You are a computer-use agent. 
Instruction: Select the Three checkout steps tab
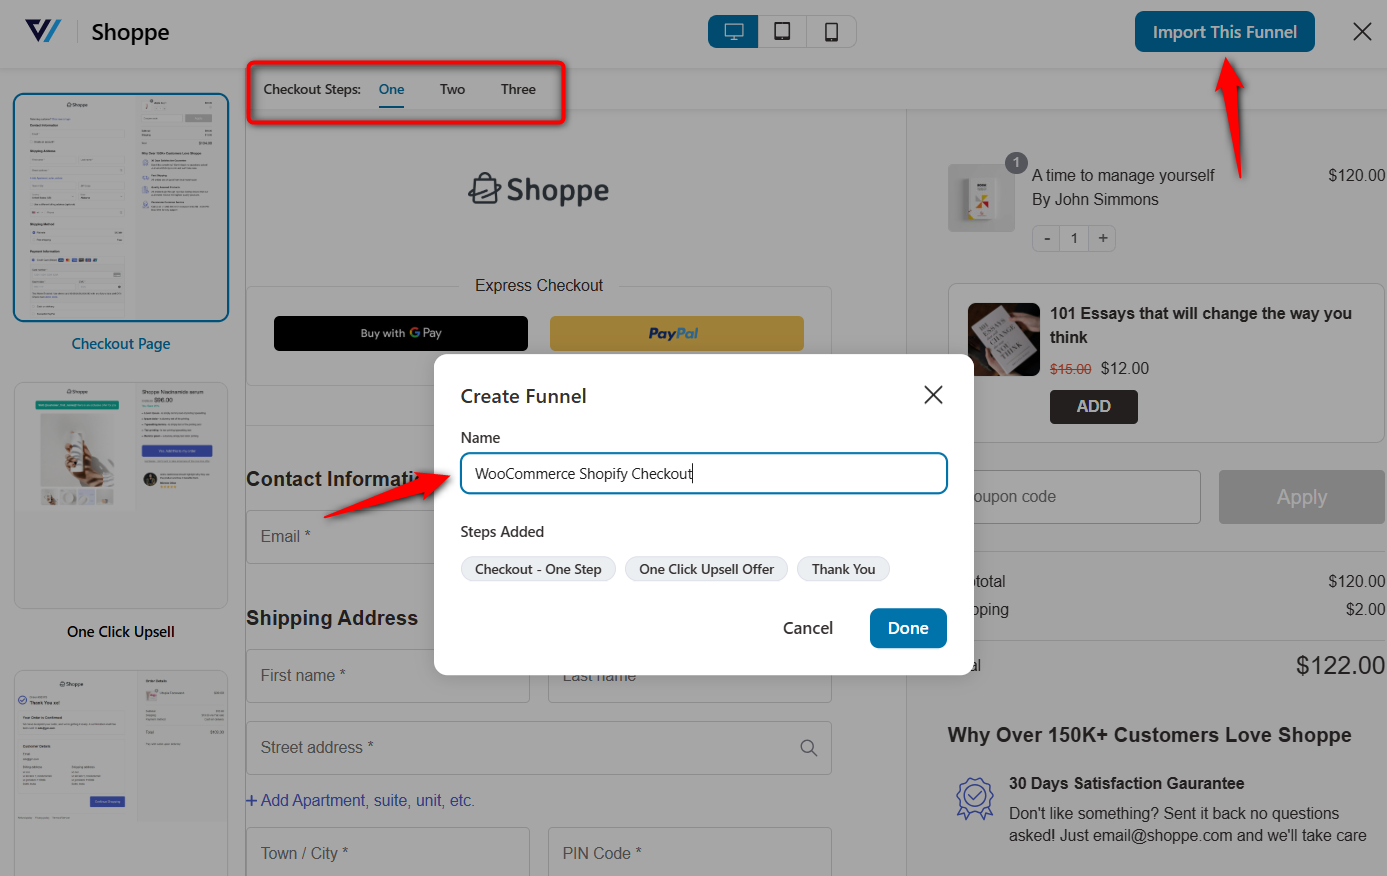(518, 89)
